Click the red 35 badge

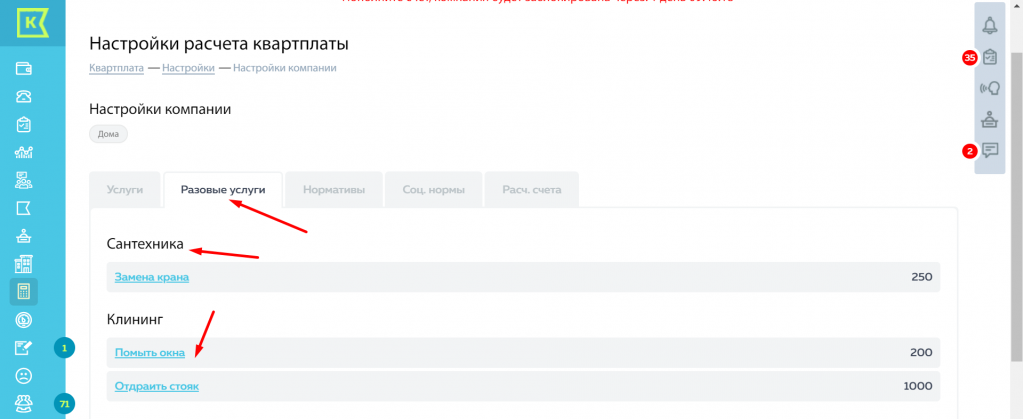970,58
